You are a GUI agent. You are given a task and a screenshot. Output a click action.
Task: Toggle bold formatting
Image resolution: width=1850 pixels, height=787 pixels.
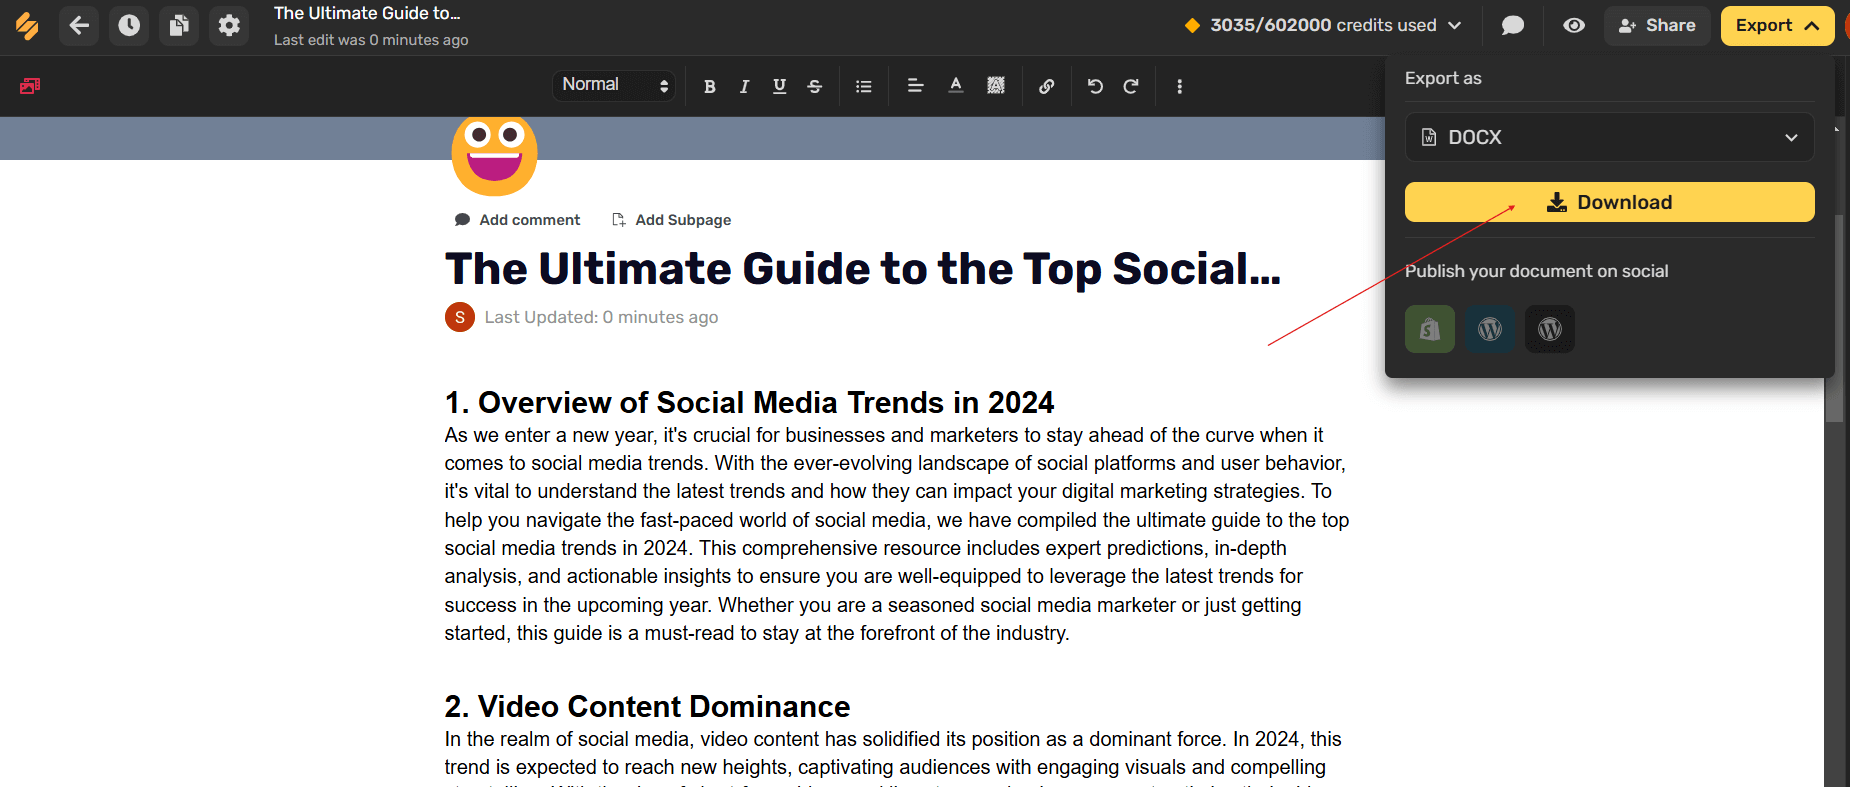tap(710, 86)
